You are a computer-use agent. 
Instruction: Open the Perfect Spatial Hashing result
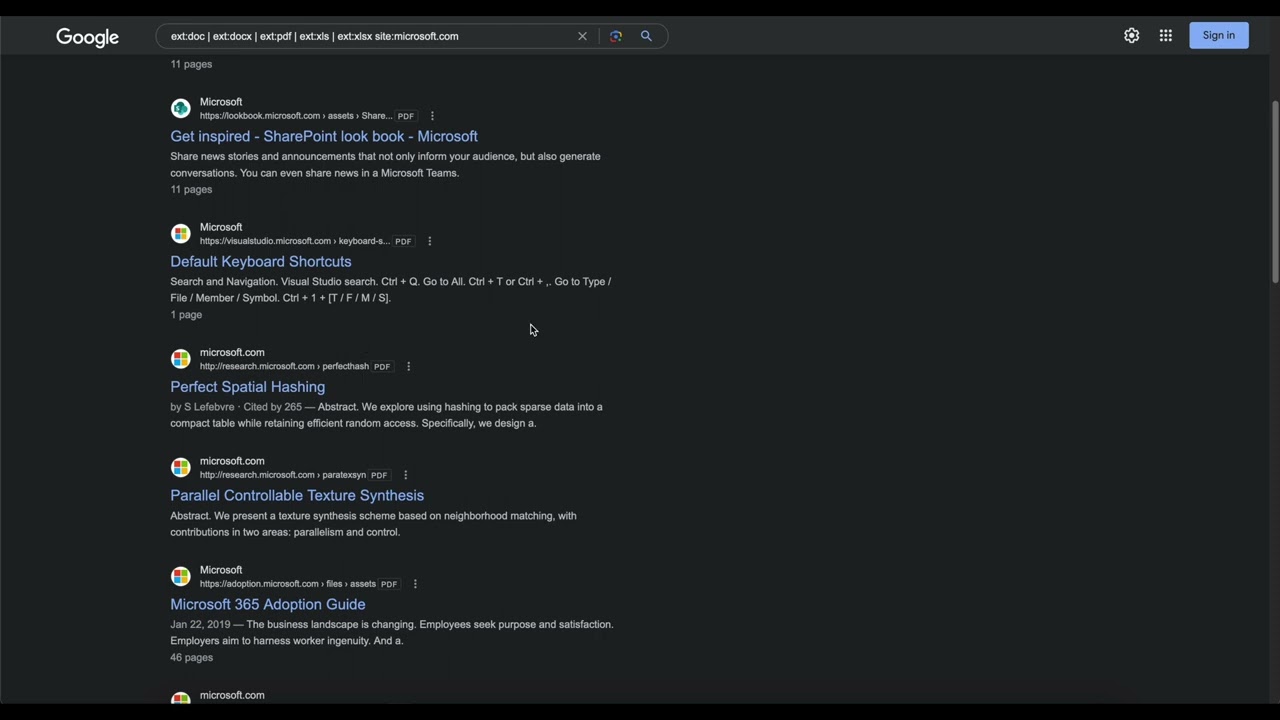tap(247, 386)
